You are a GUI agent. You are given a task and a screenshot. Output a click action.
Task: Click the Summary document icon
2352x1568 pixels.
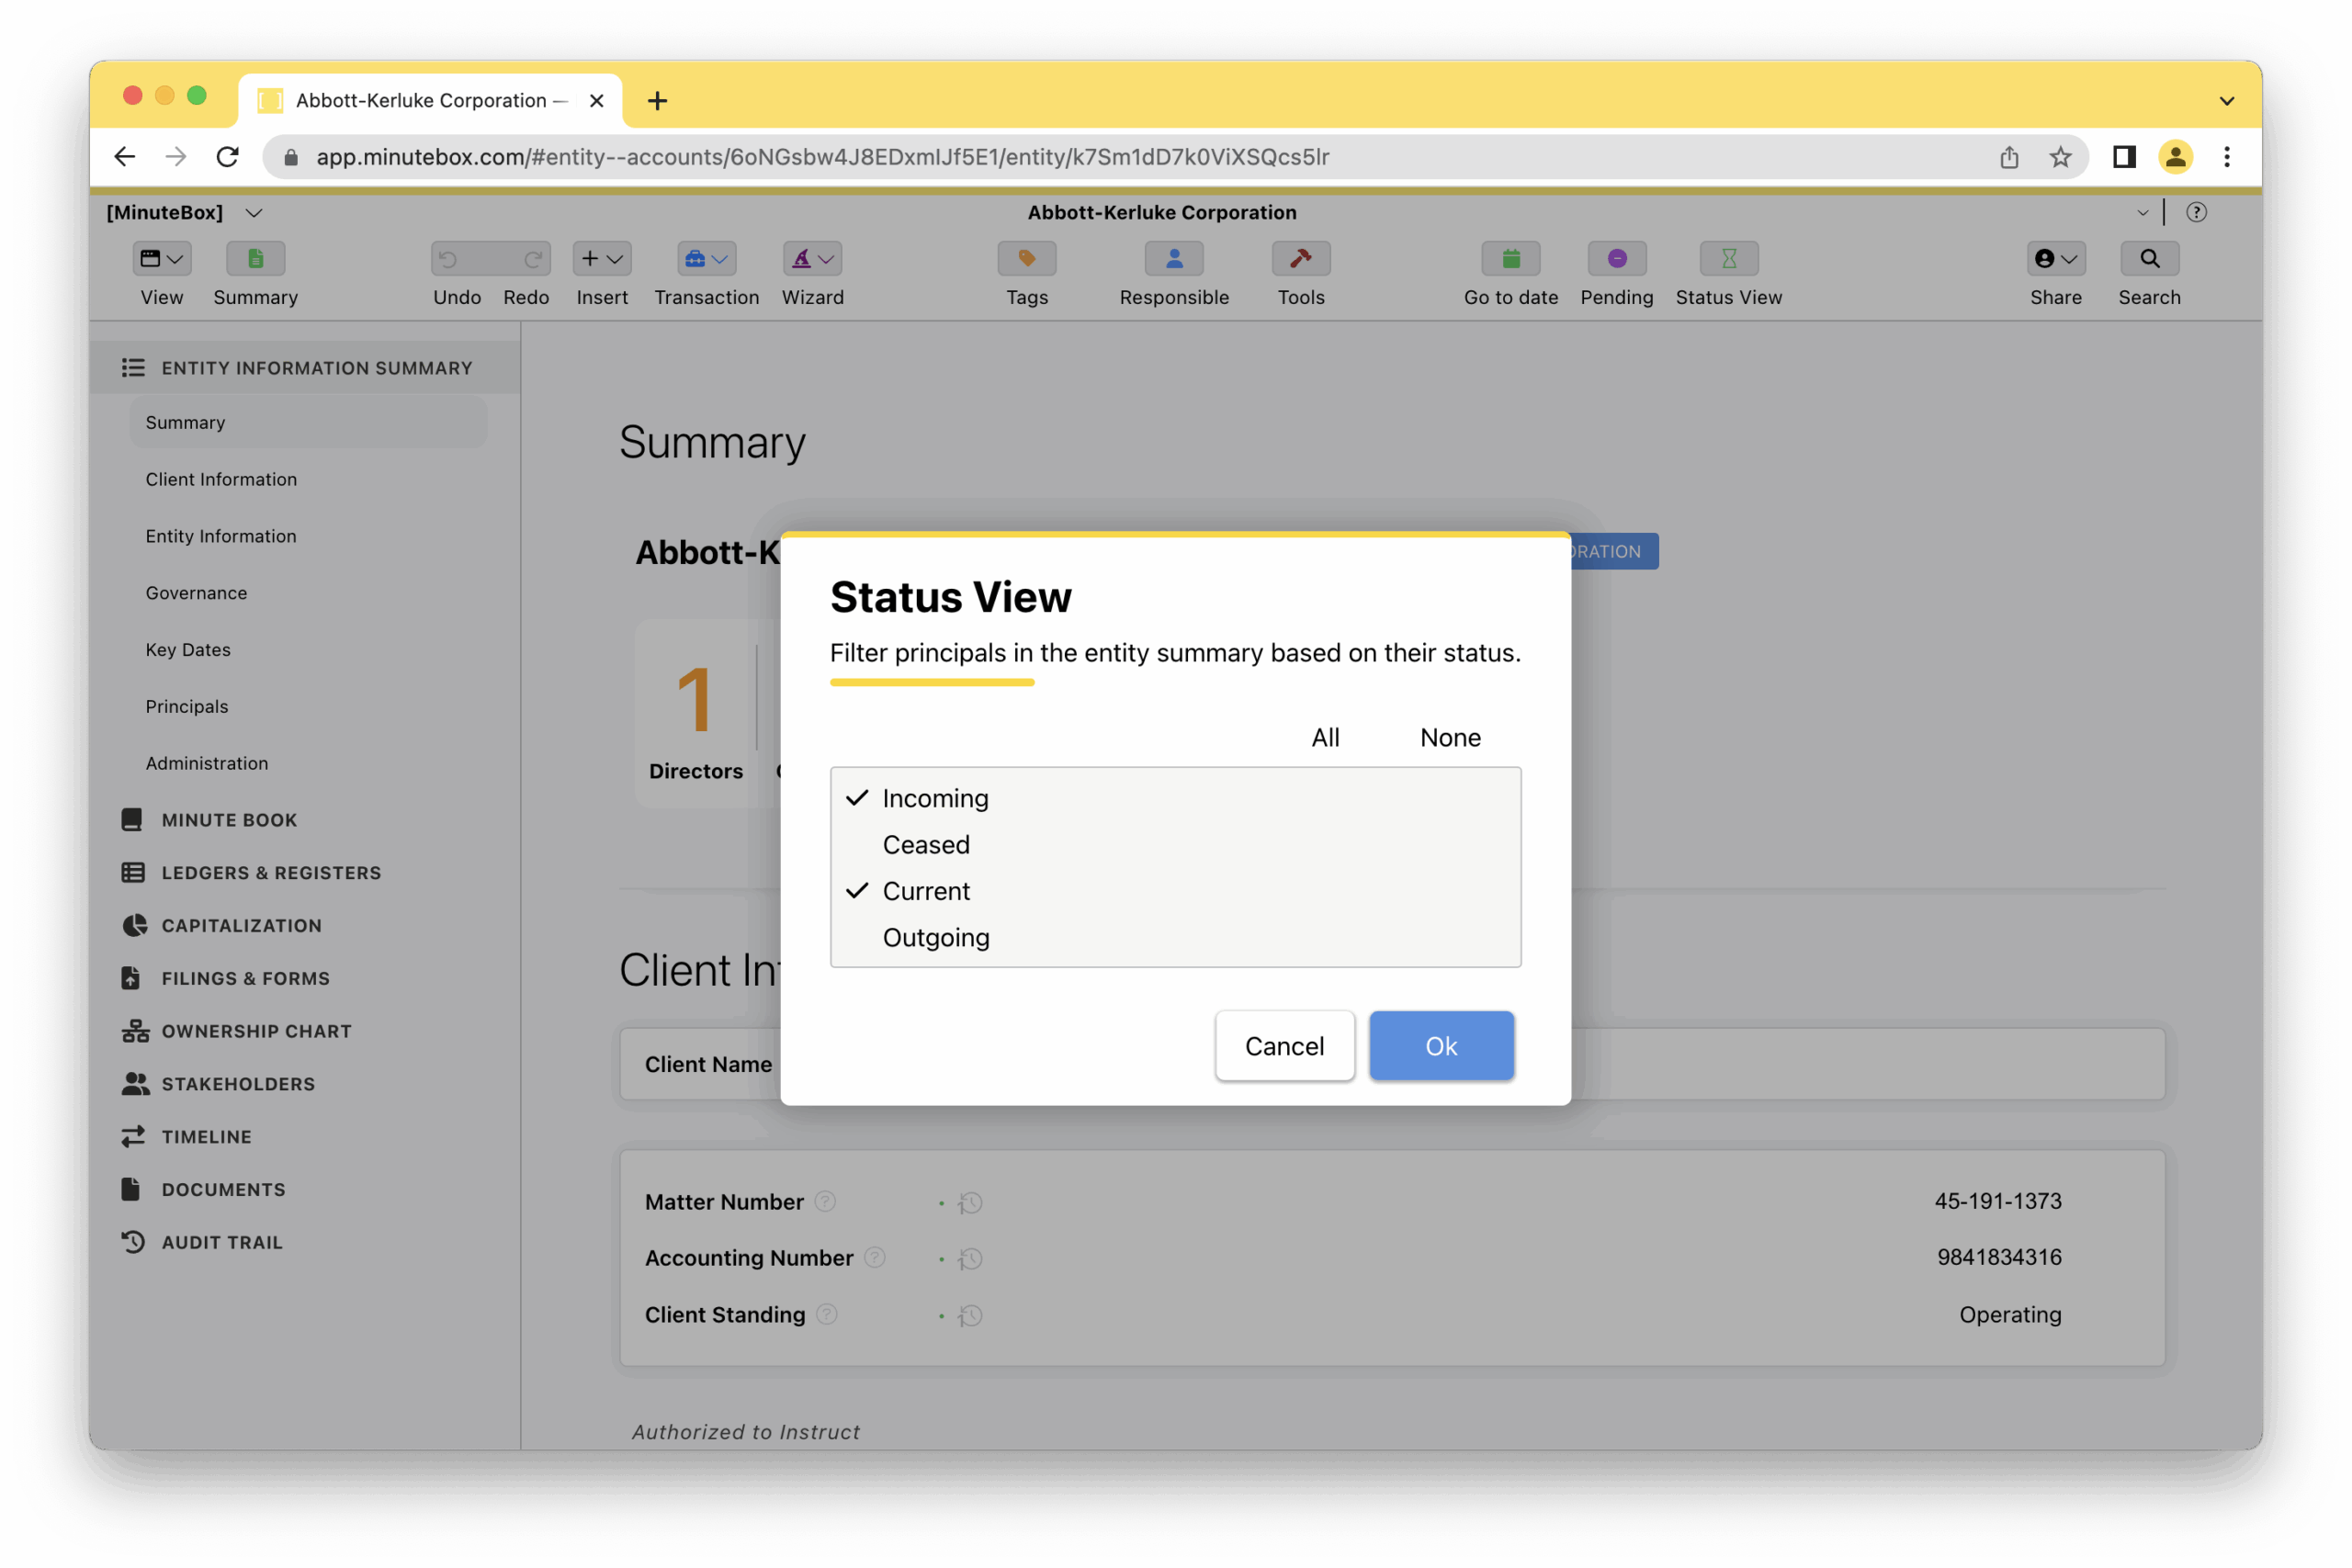(x=255, y=259)
